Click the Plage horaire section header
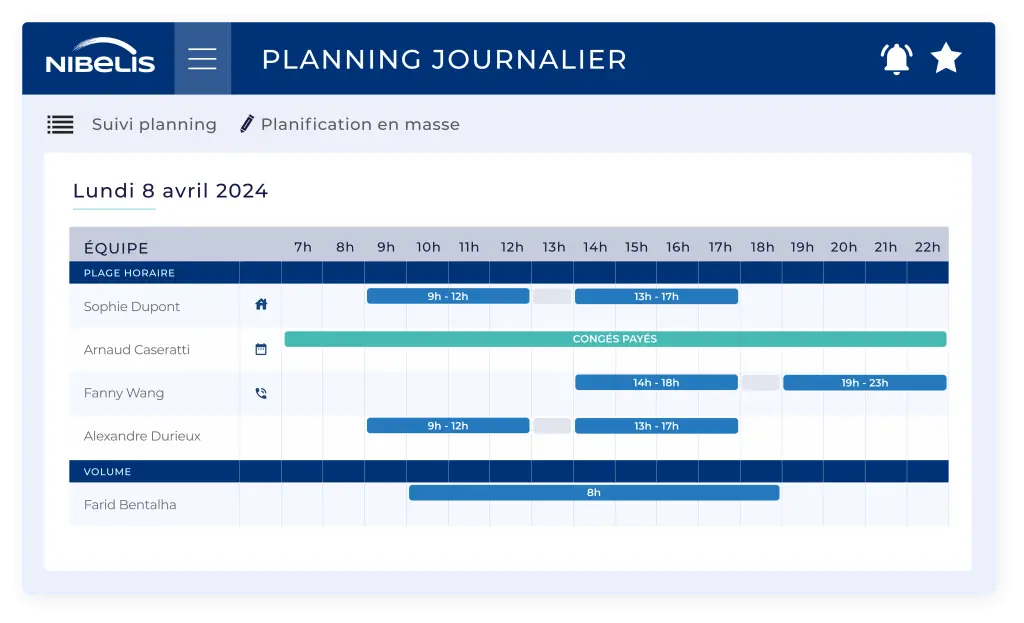The height and width of the screenshot is (623, 1024). (129, 273)
